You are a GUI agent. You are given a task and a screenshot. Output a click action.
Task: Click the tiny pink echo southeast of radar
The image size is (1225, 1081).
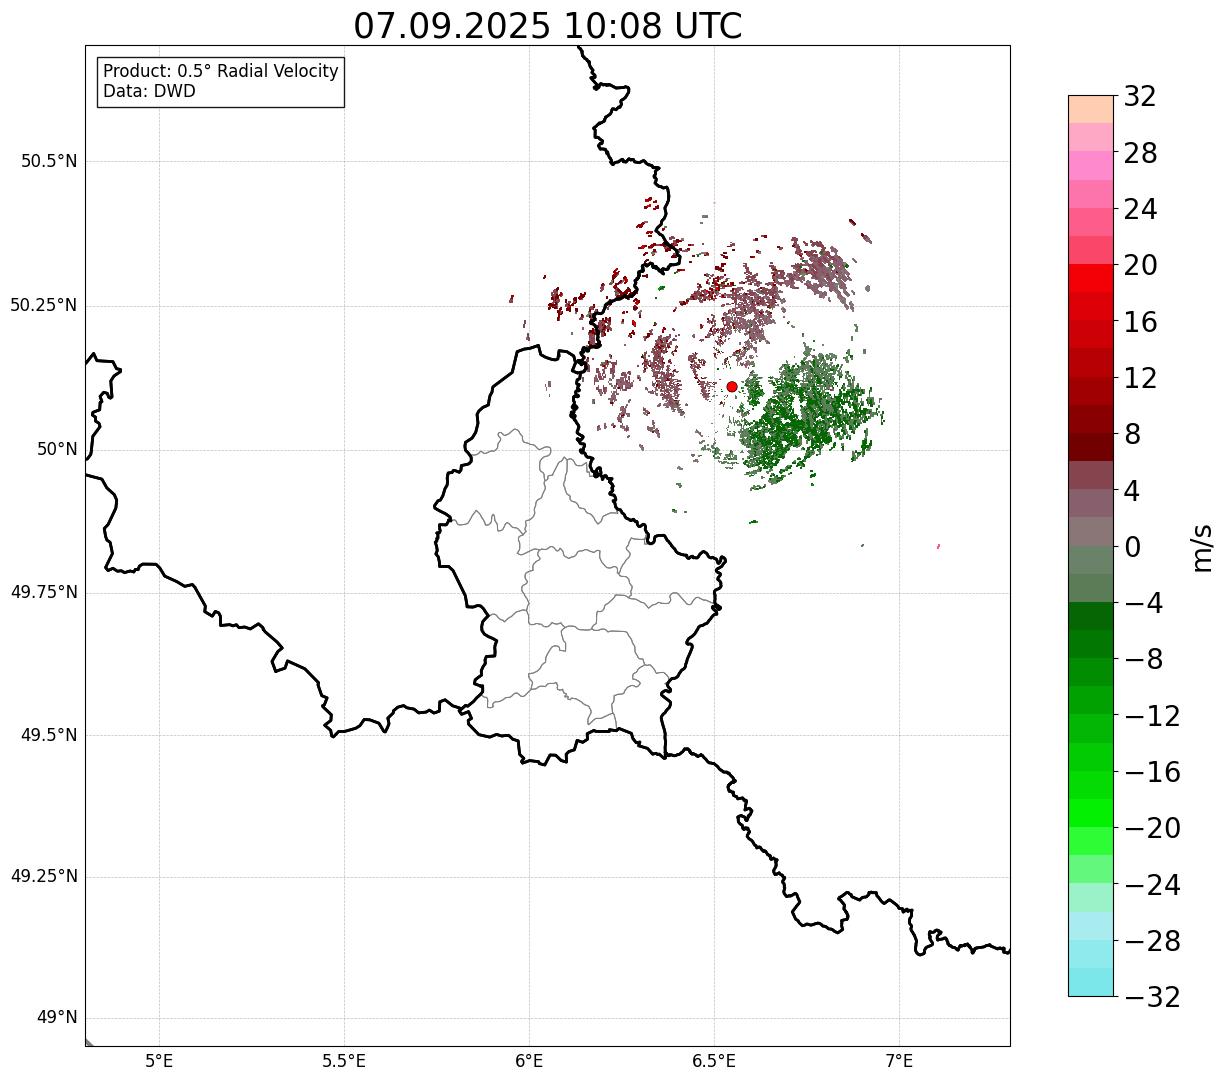pos(938,546)
